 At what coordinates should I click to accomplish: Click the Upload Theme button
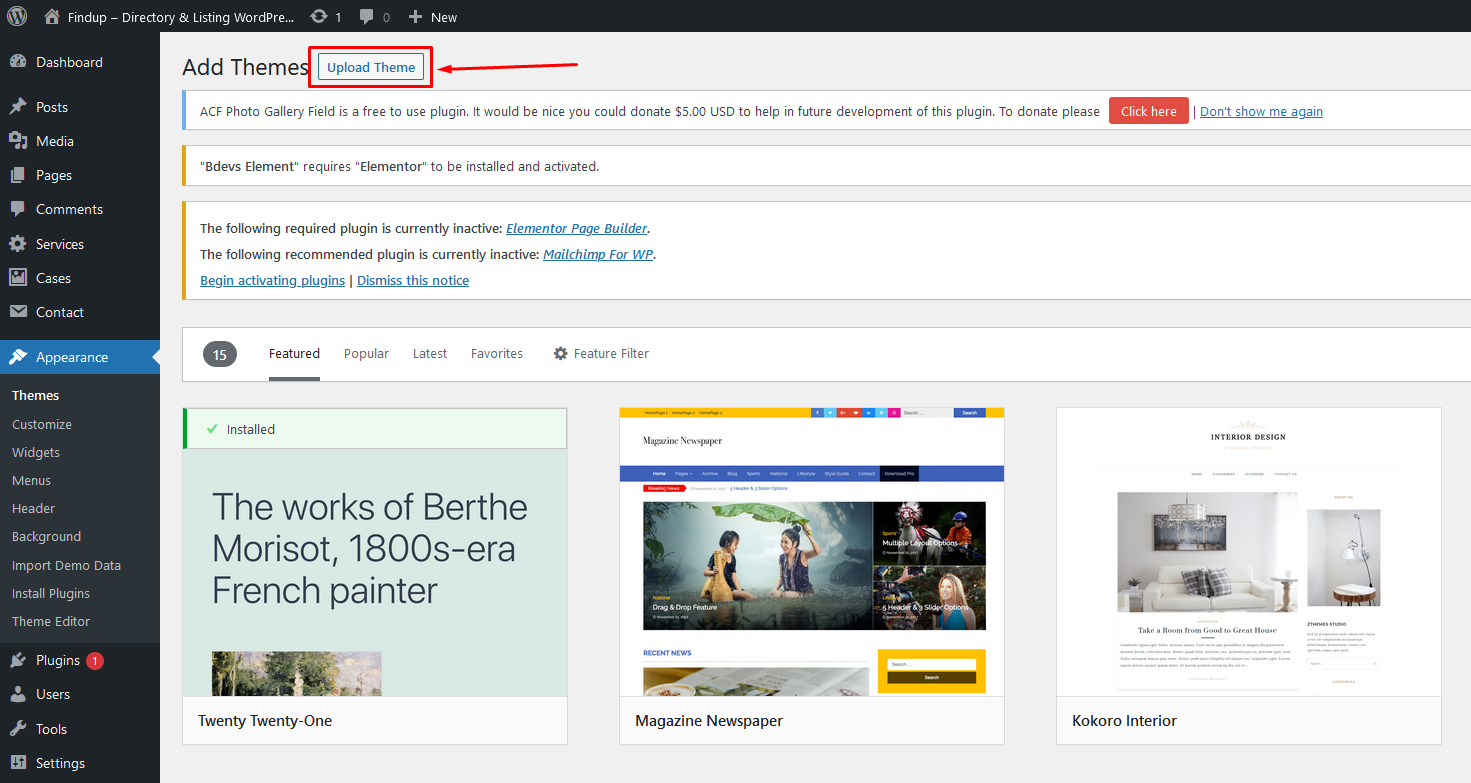pyautogui.click(x=371, y=67)
